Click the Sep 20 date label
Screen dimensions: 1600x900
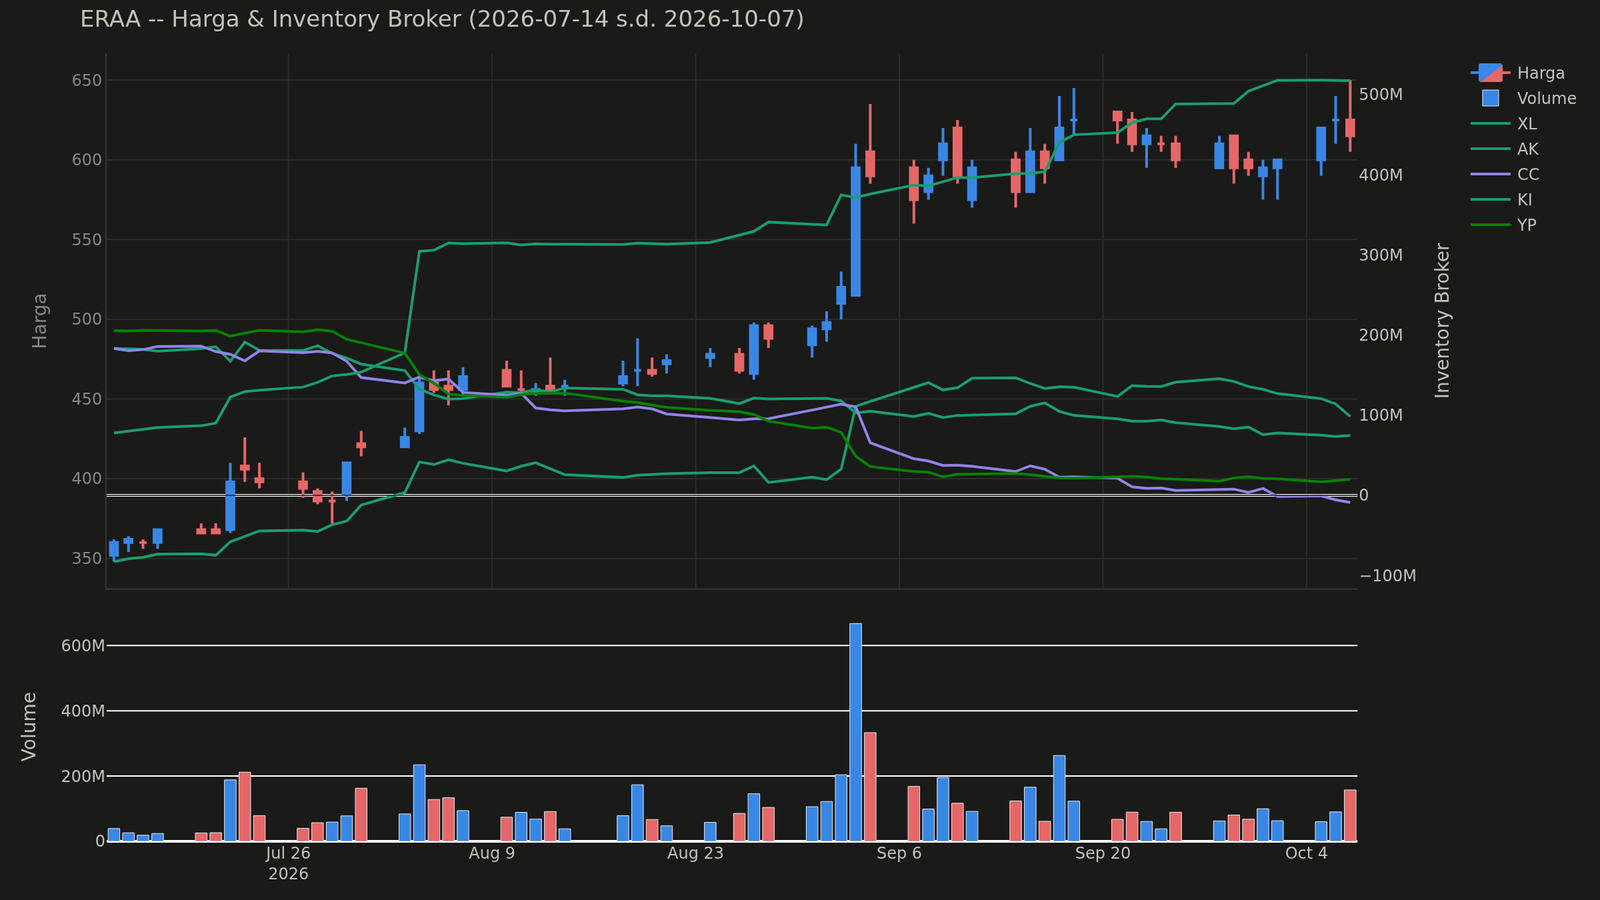click(x=1103, y=853)
